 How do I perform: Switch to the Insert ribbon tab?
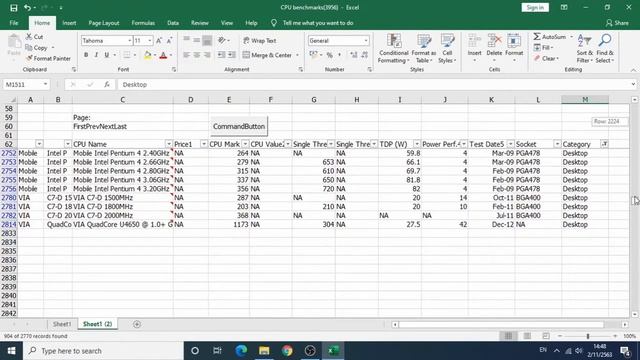[x=69, y=23]
